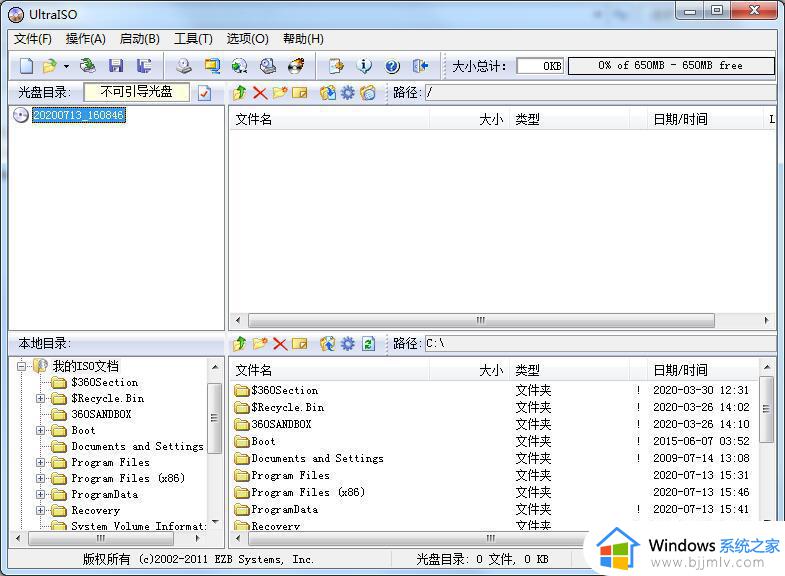Click the local path input field showing C:\
Image resolution: width=785 pixels, height=576 pixels.
pyautogui.click(x=600, y=344)
